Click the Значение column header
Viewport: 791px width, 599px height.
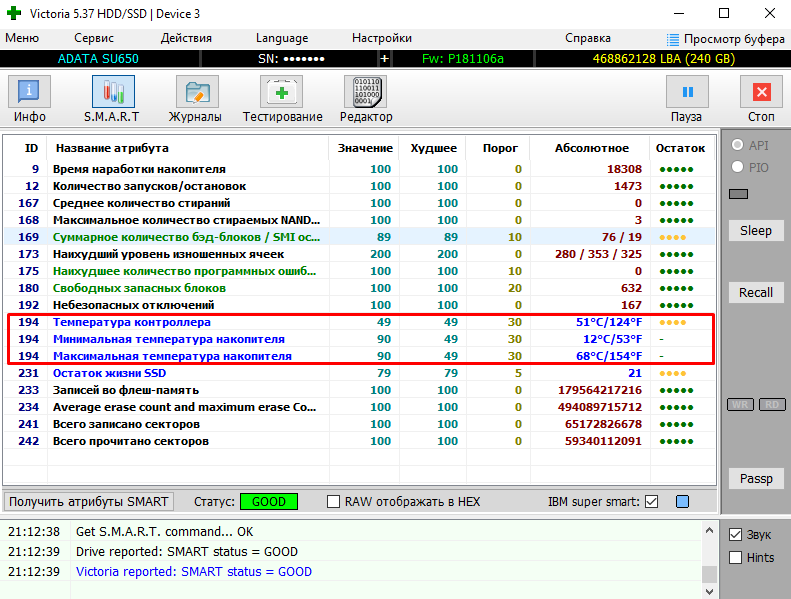365,148
